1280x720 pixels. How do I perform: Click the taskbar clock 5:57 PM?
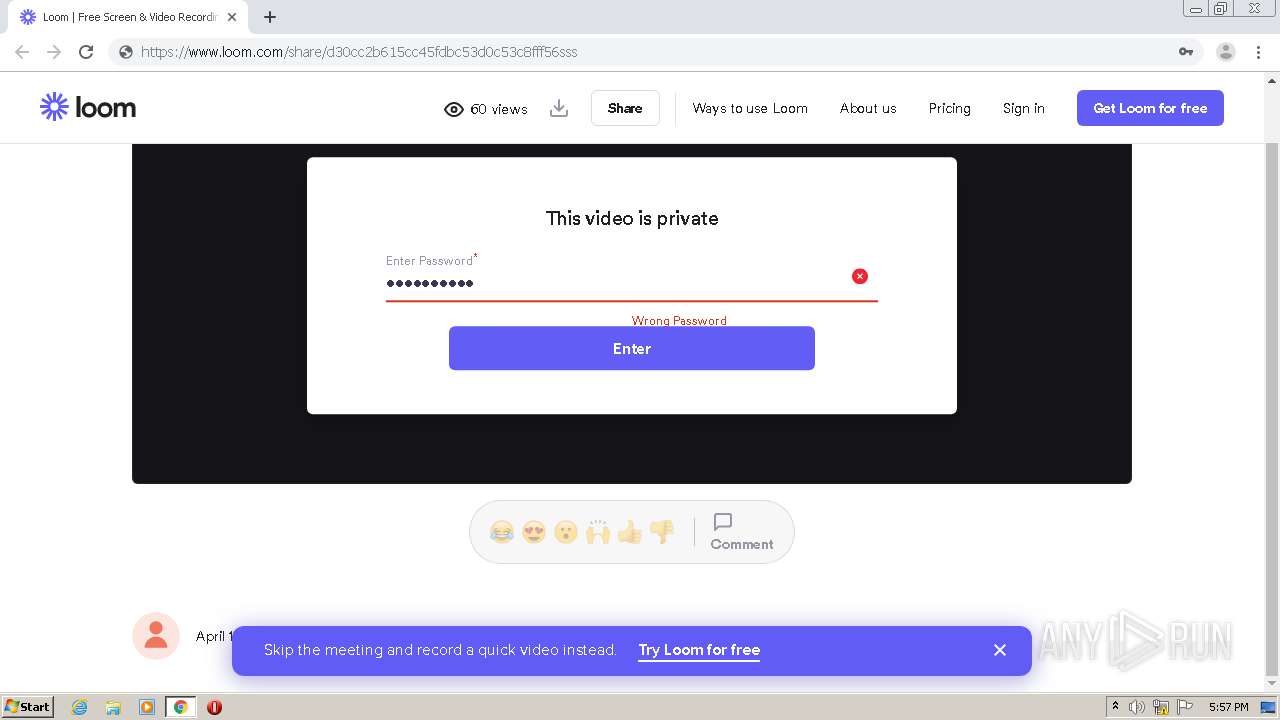tap(1228, 707)
